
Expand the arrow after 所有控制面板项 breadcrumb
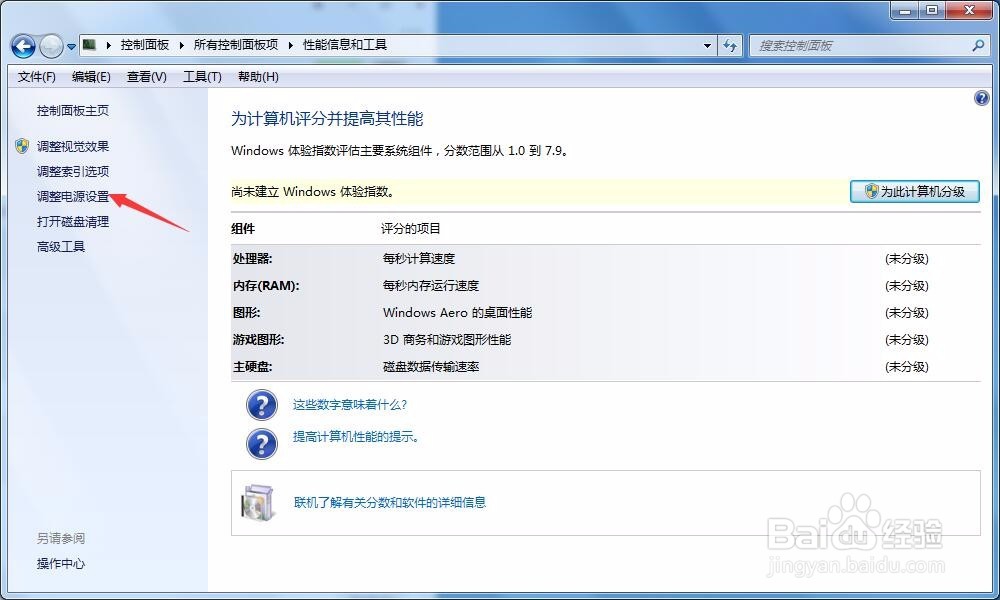click(x=291, y=45)
